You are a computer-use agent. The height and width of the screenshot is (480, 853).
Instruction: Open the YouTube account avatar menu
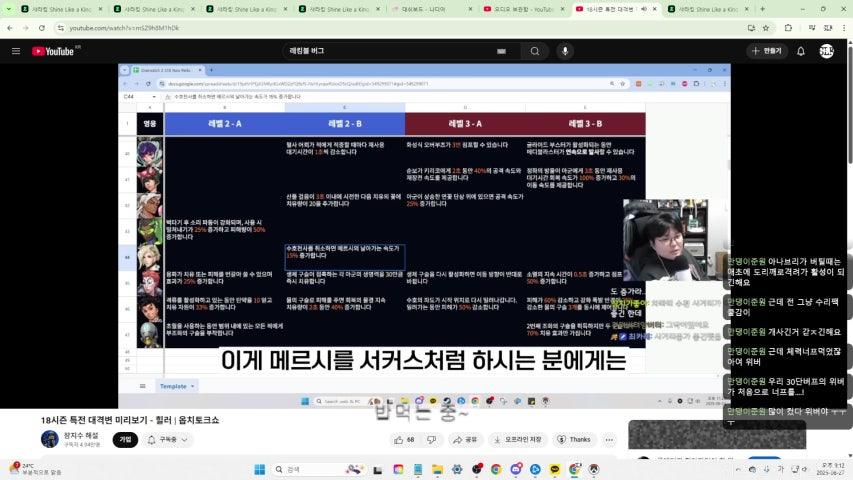[x=826, y=51]
